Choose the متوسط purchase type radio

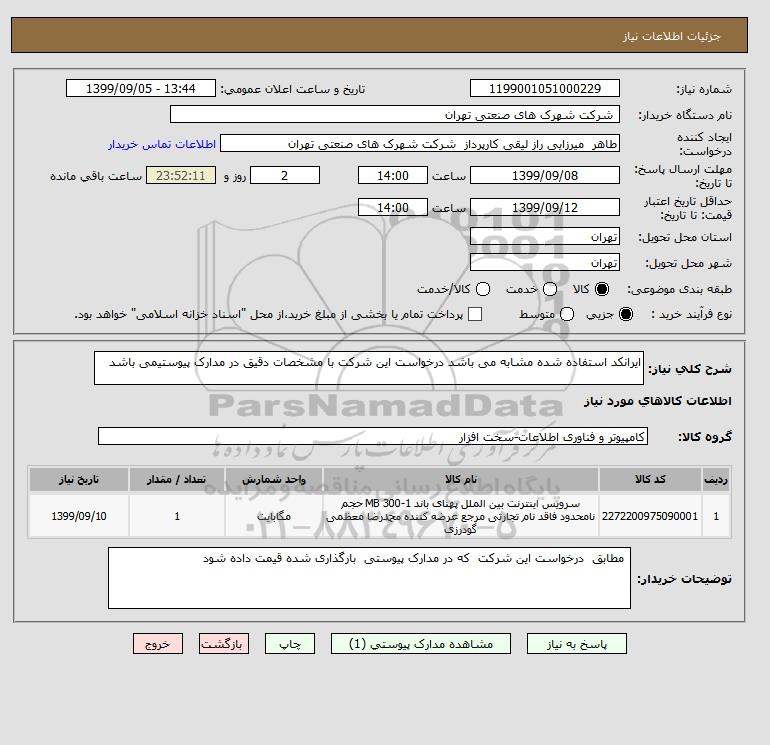(x=567, y=314)
